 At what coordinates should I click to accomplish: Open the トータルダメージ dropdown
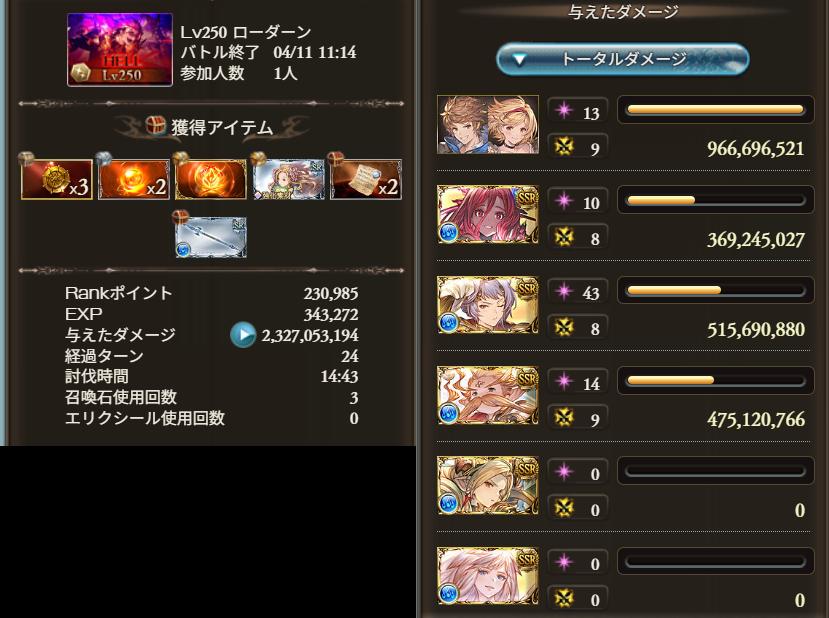[x=622, y=59]
